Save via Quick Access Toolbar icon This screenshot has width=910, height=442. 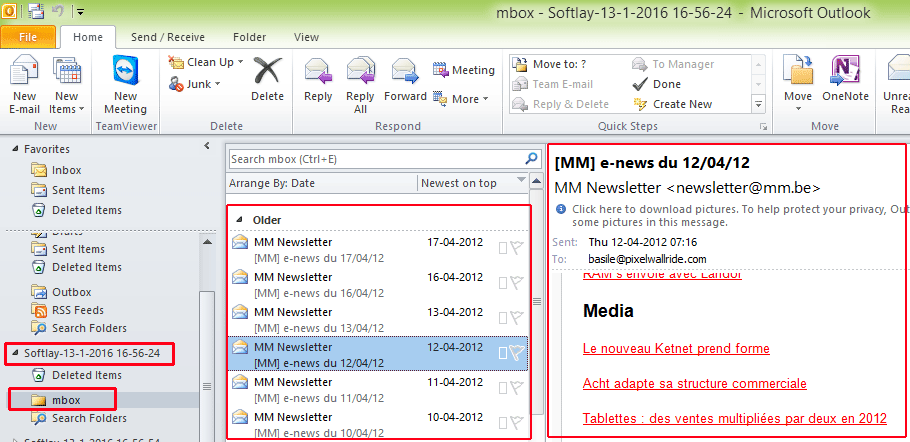[x=36, y=10]
